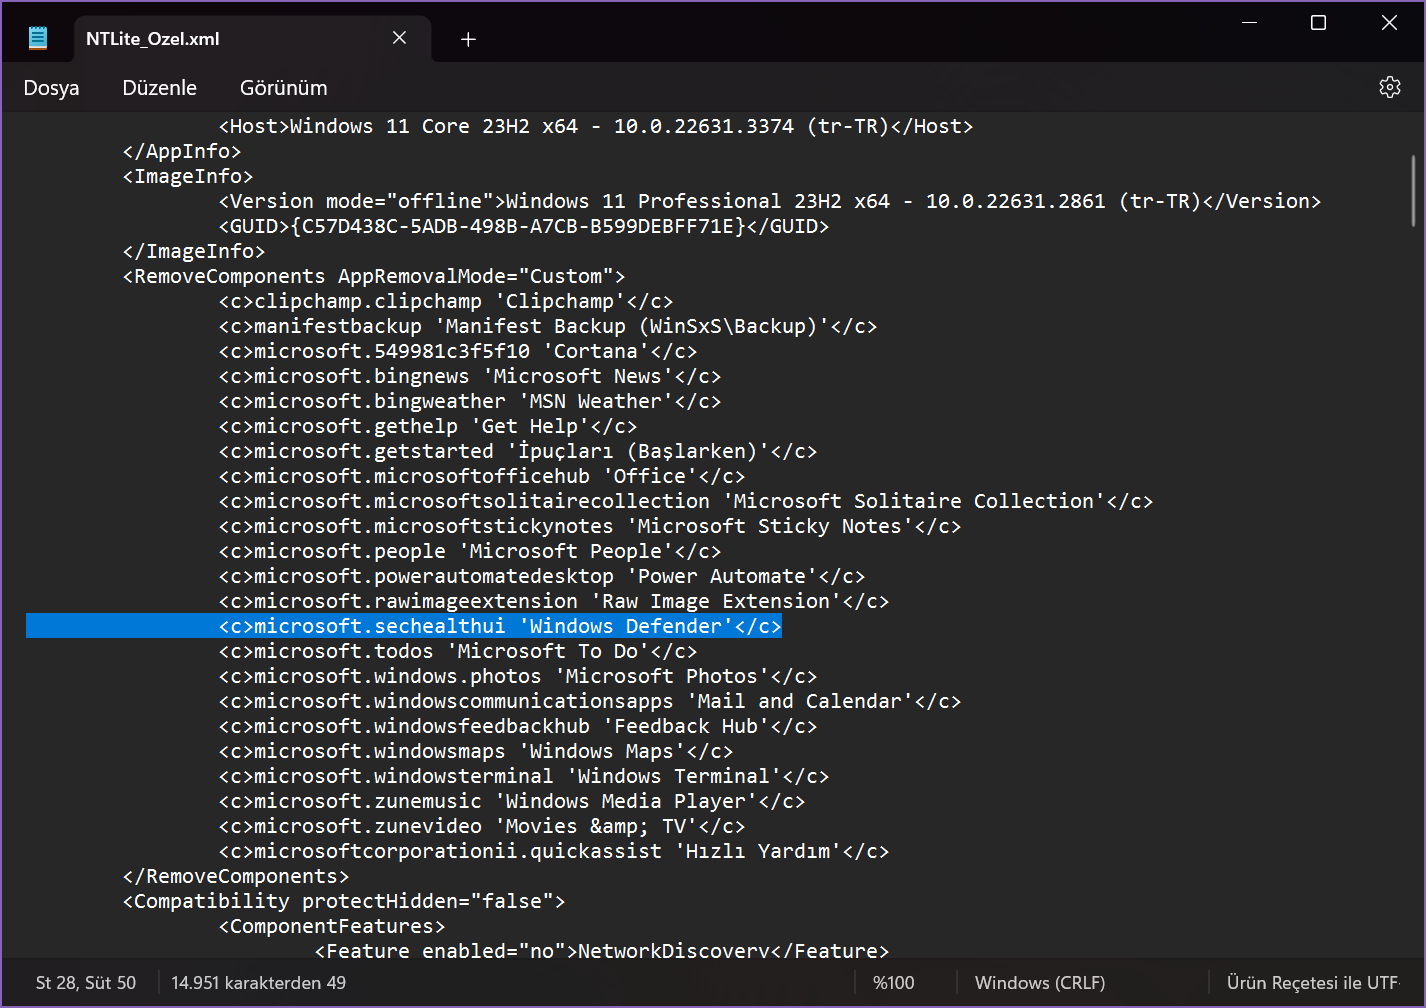Click the clipchamp.clipchamp 'Clipchamp' line

pos(446,301)
